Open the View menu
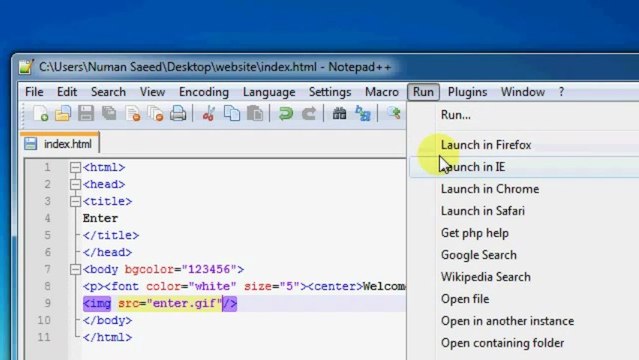The image size is (639, 360). [152, 92]
